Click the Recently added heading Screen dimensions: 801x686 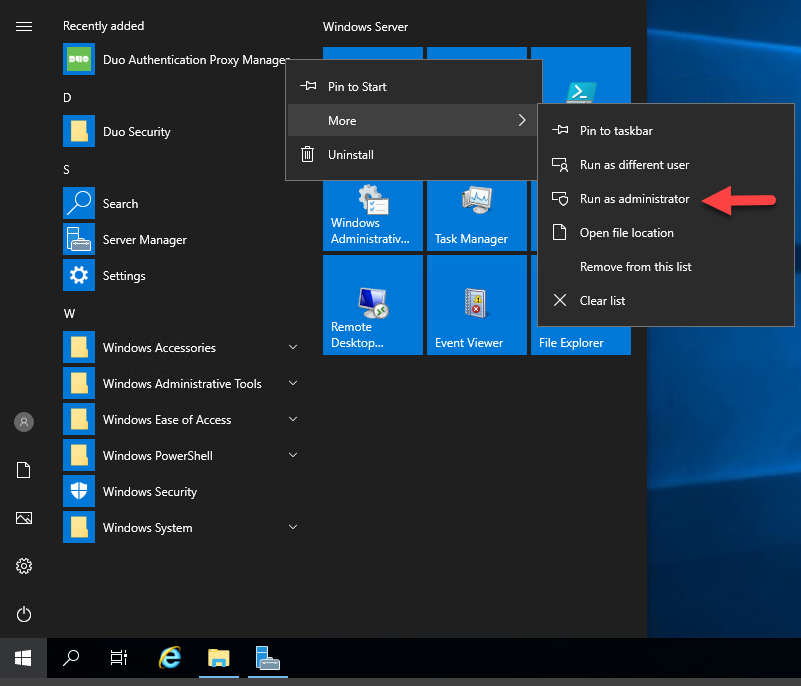point(103,26)
